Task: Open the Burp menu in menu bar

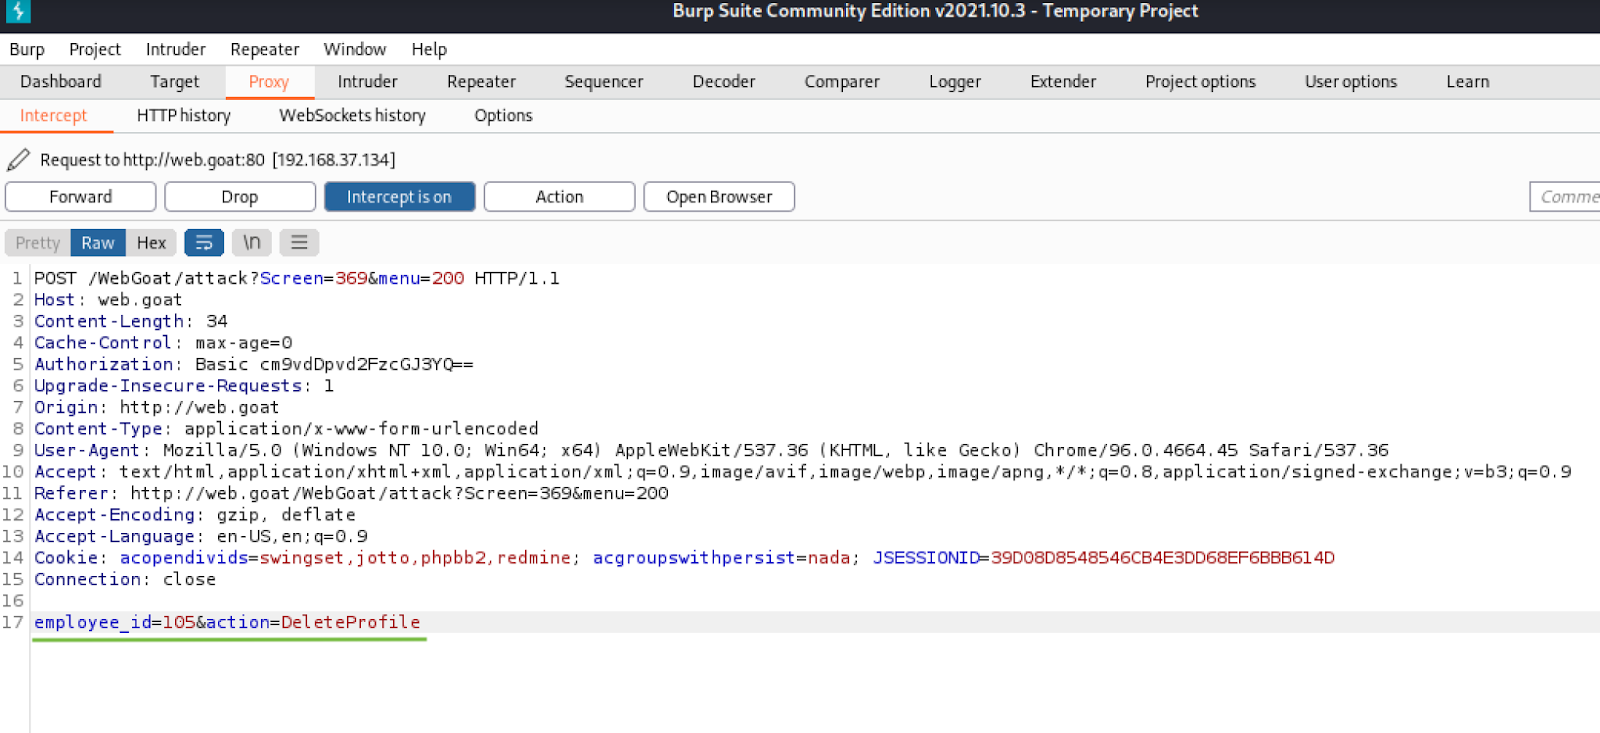Action: 27,49
